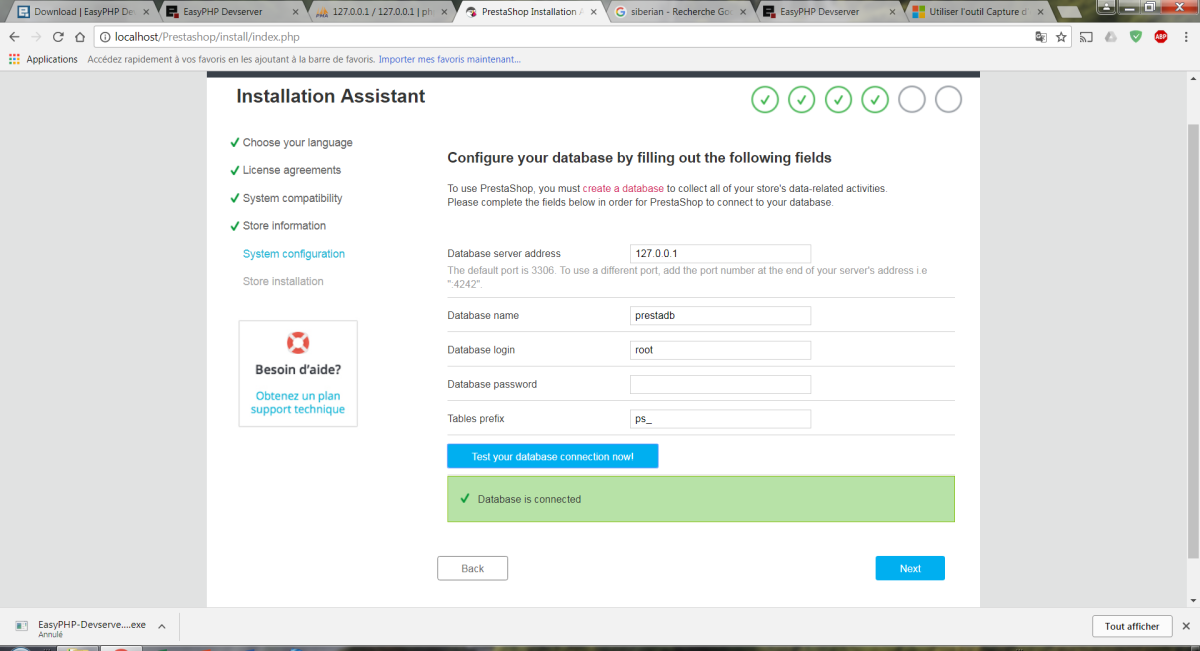Bookmark this page with the star icon
The height and width of the screenshot is (651, 1200).
(1061, 37)
